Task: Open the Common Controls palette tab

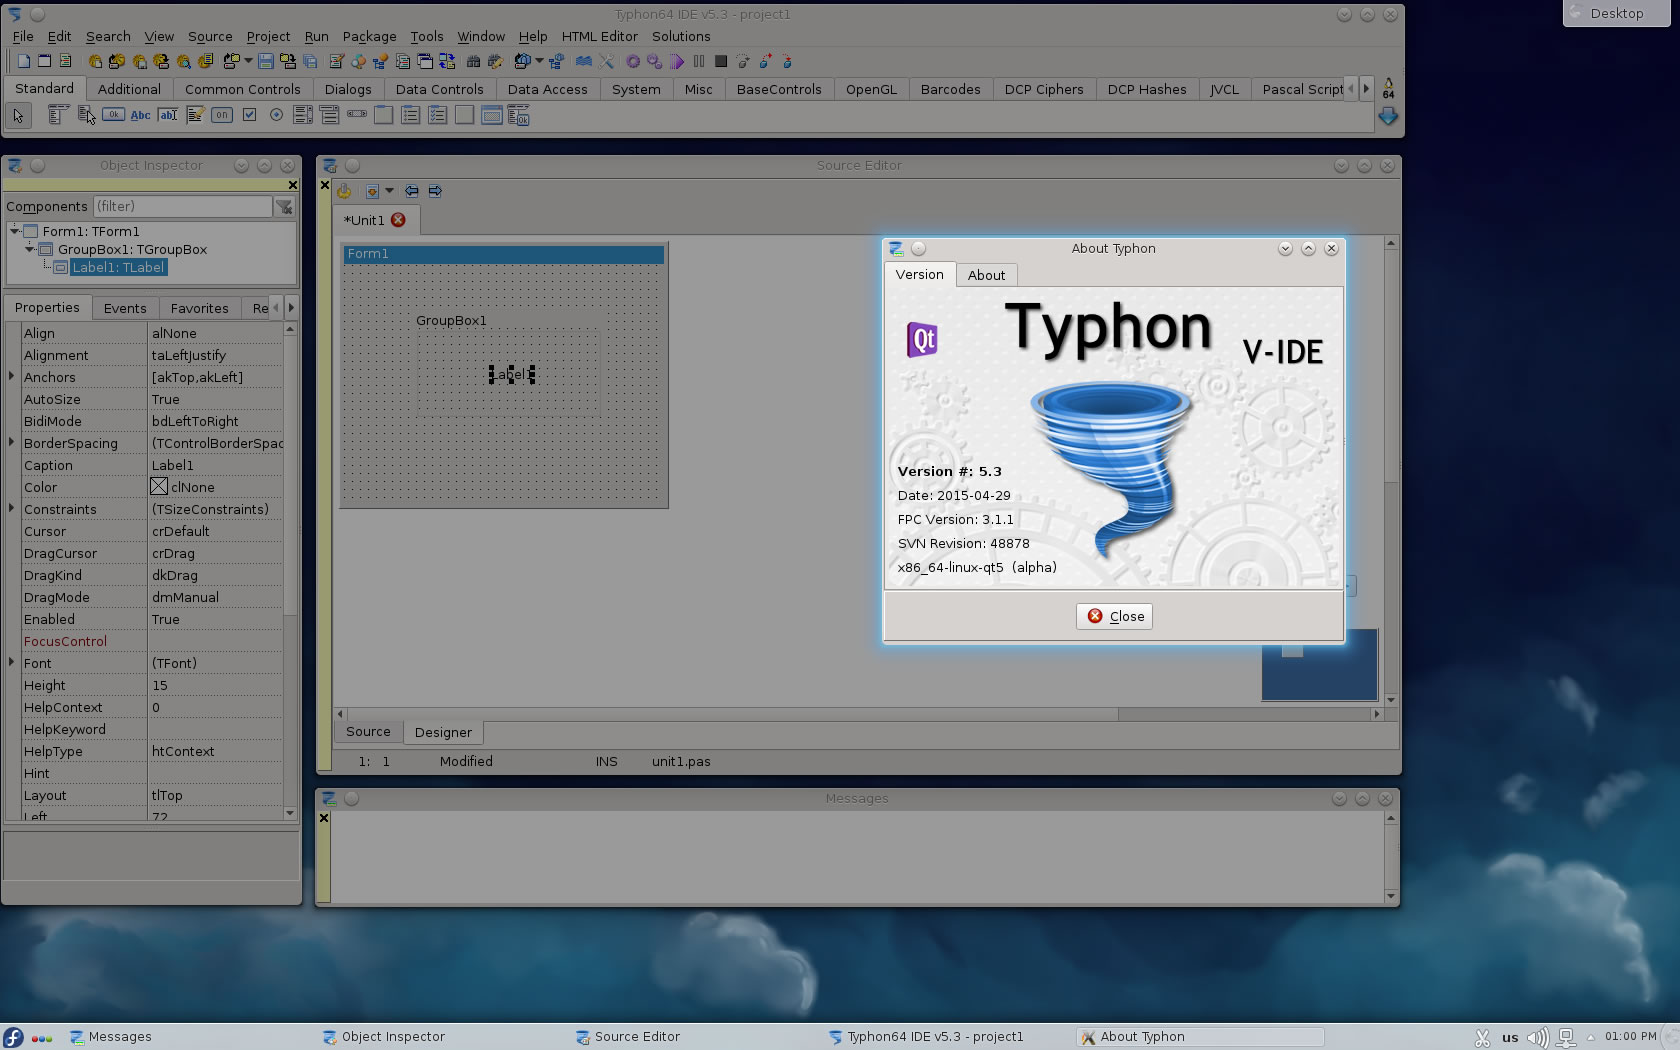Action: click(243, 89)
